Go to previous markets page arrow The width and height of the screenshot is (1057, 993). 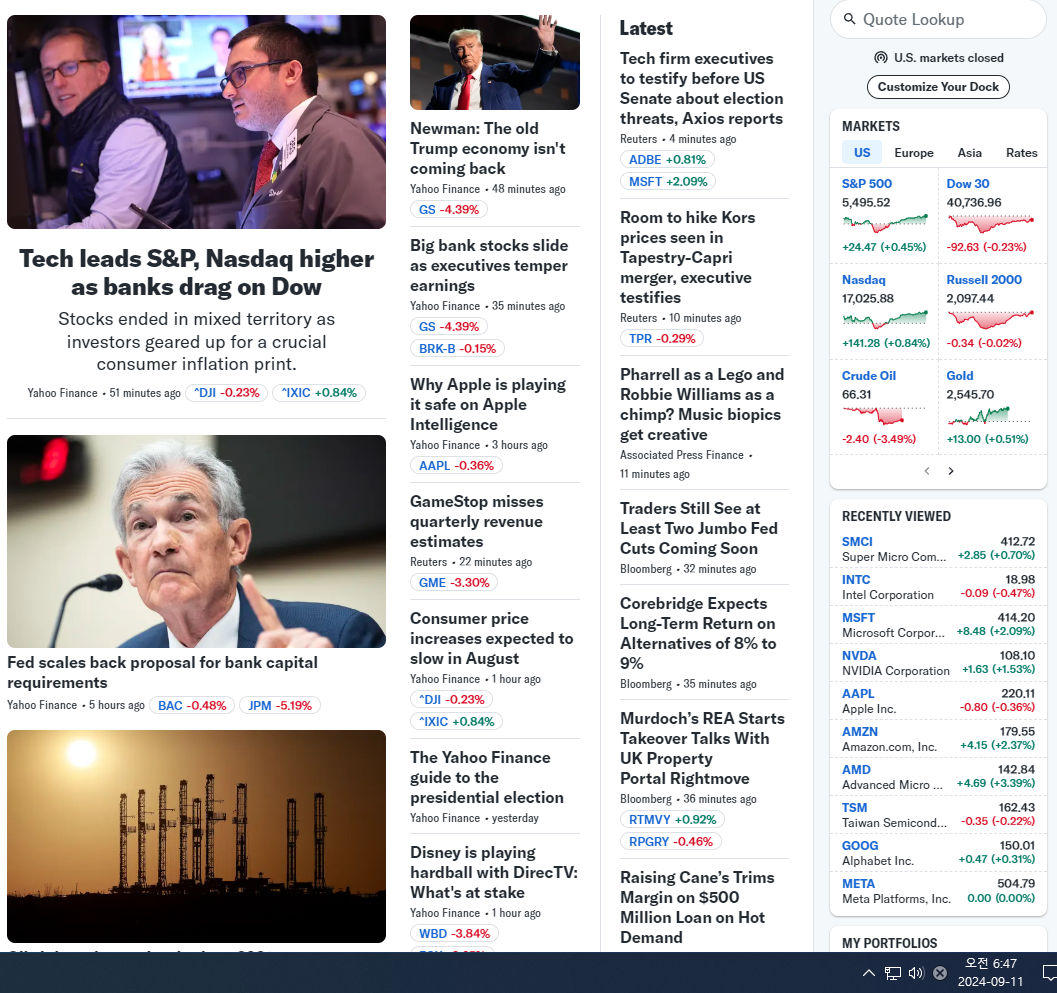(x=927, y=471)
